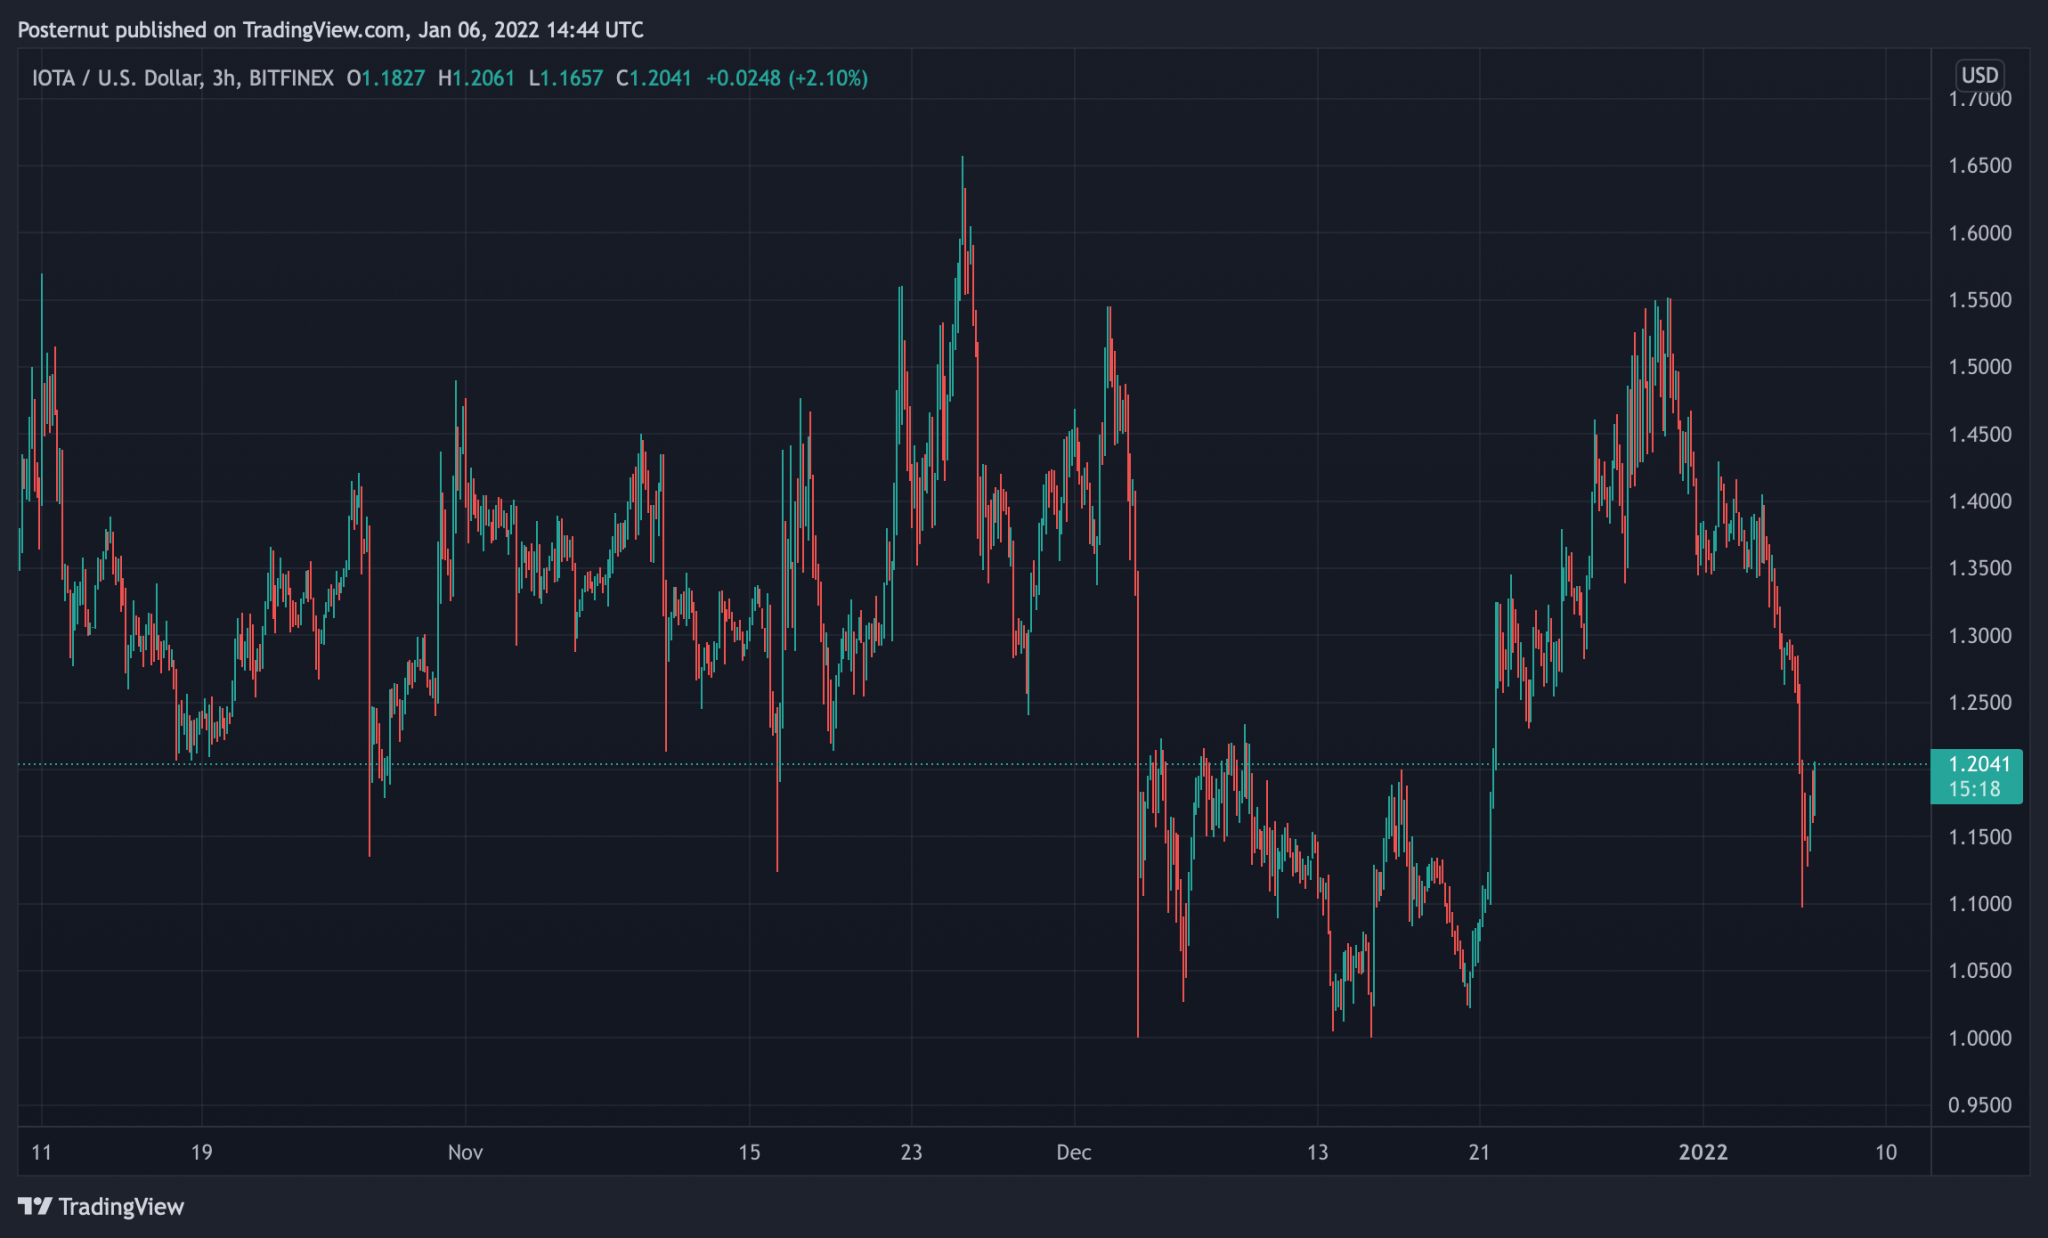Click the '19' date label on time axis
Image resolution: width=2048 pixels, height=1238 pixels.
click(202, 1152)
